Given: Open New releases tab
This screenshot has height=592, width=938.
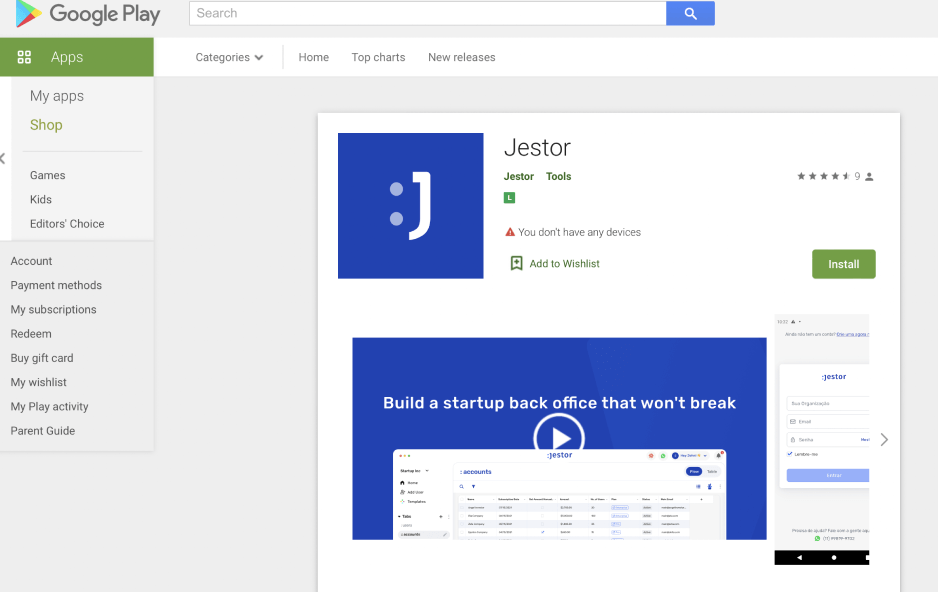Looking at the screenshot, I should (x=461, y=57).
